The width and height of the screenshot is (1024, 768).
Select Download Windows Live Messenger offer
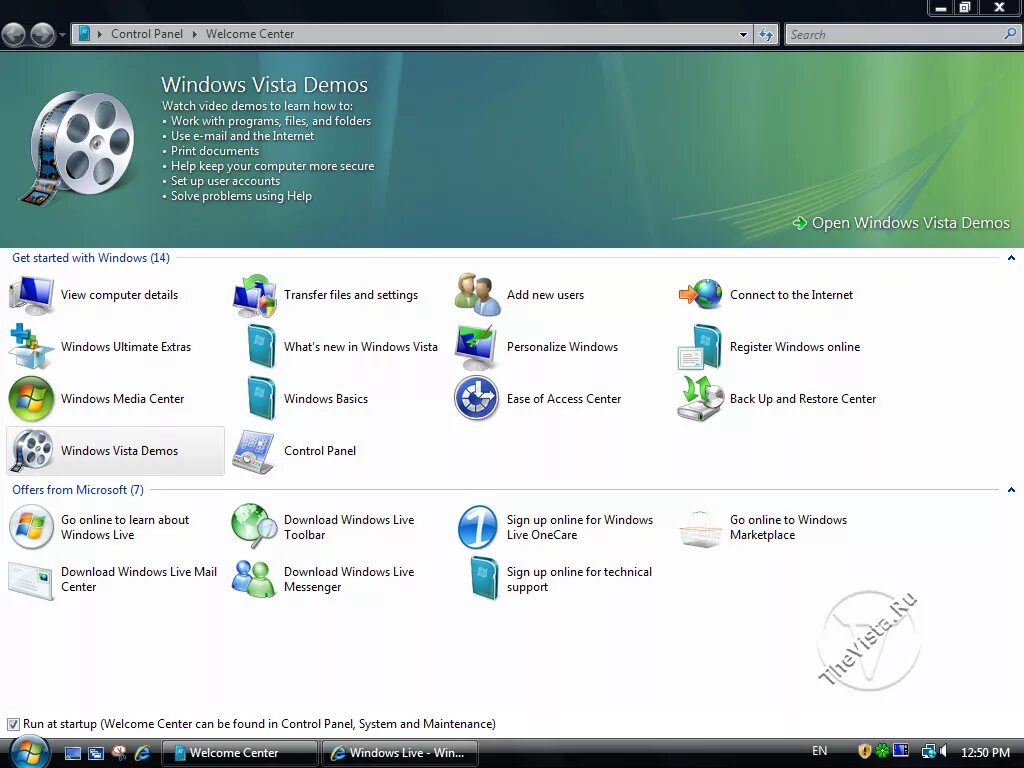coord(338,579)
